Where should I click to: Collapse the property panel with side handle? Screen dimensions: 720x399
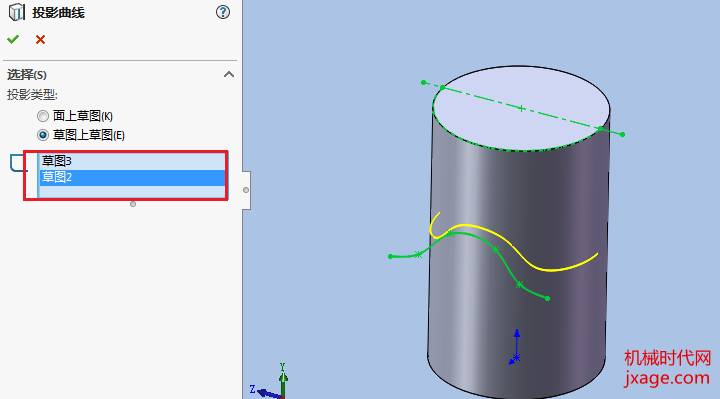246,190
